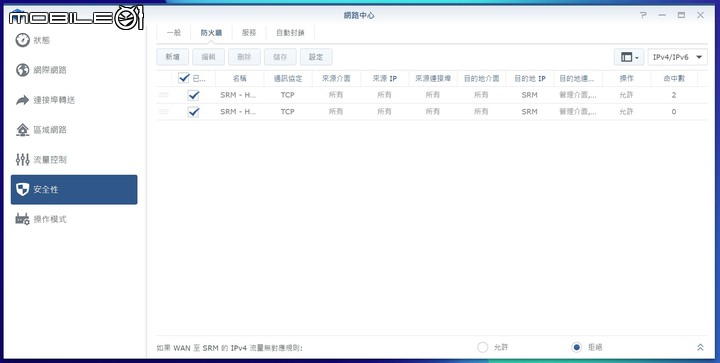
Task: Expand the default rules panel double chevron
Action: point(700,347)
